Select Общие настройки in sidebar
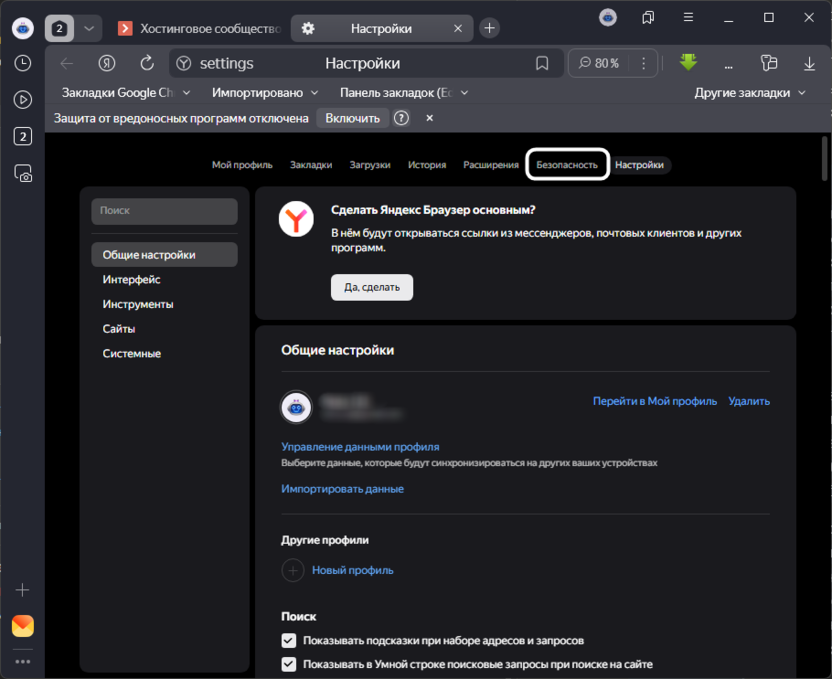 coord(164,255)
